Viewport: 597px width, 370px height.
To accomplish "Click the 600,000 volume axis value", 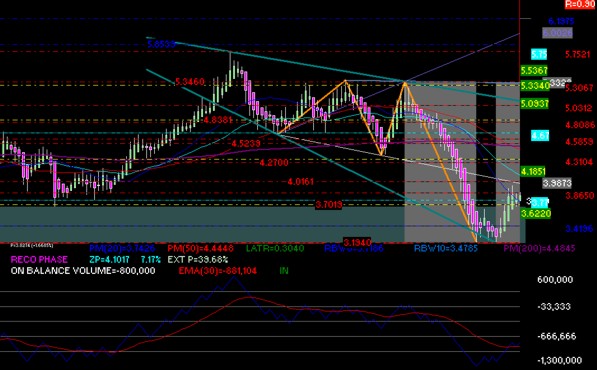I will [555, 280].
